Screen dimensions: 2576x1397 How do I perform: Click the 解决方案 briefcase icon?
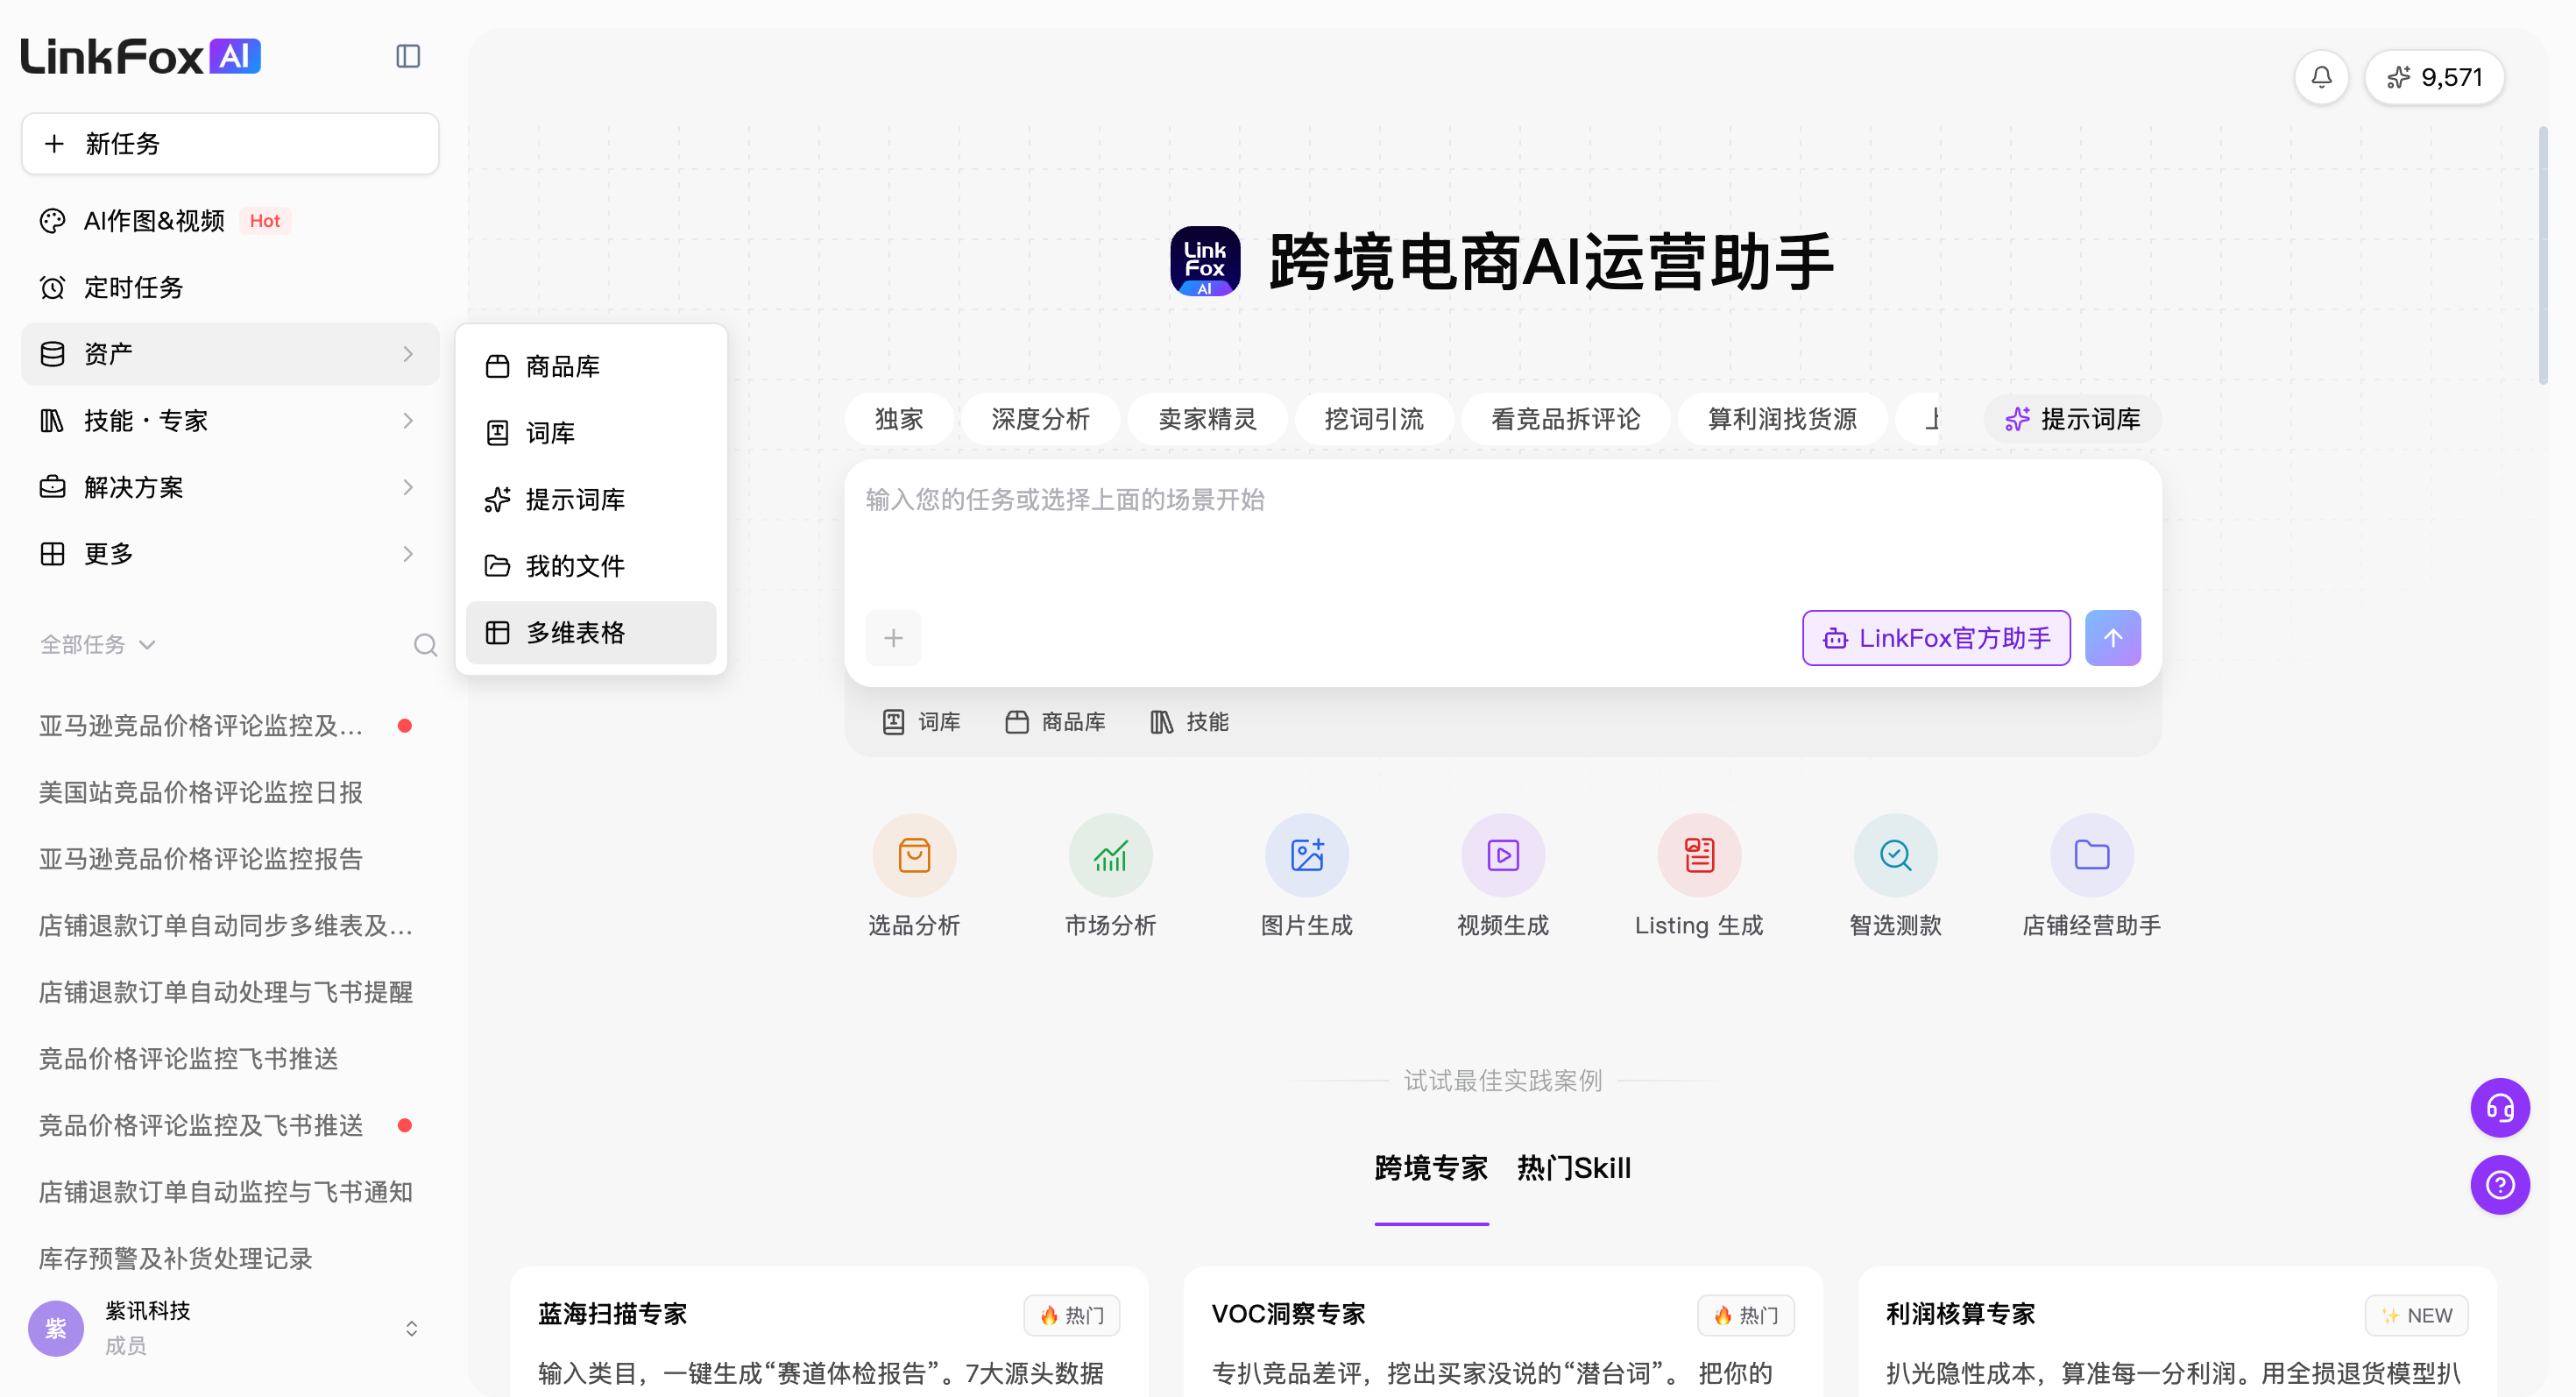(52, 487)
